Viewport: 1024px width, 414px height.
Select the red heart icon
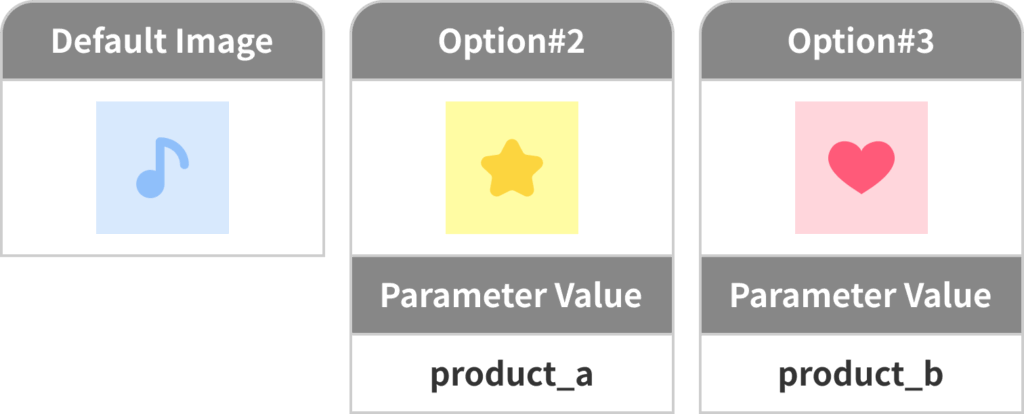(861, 167)
